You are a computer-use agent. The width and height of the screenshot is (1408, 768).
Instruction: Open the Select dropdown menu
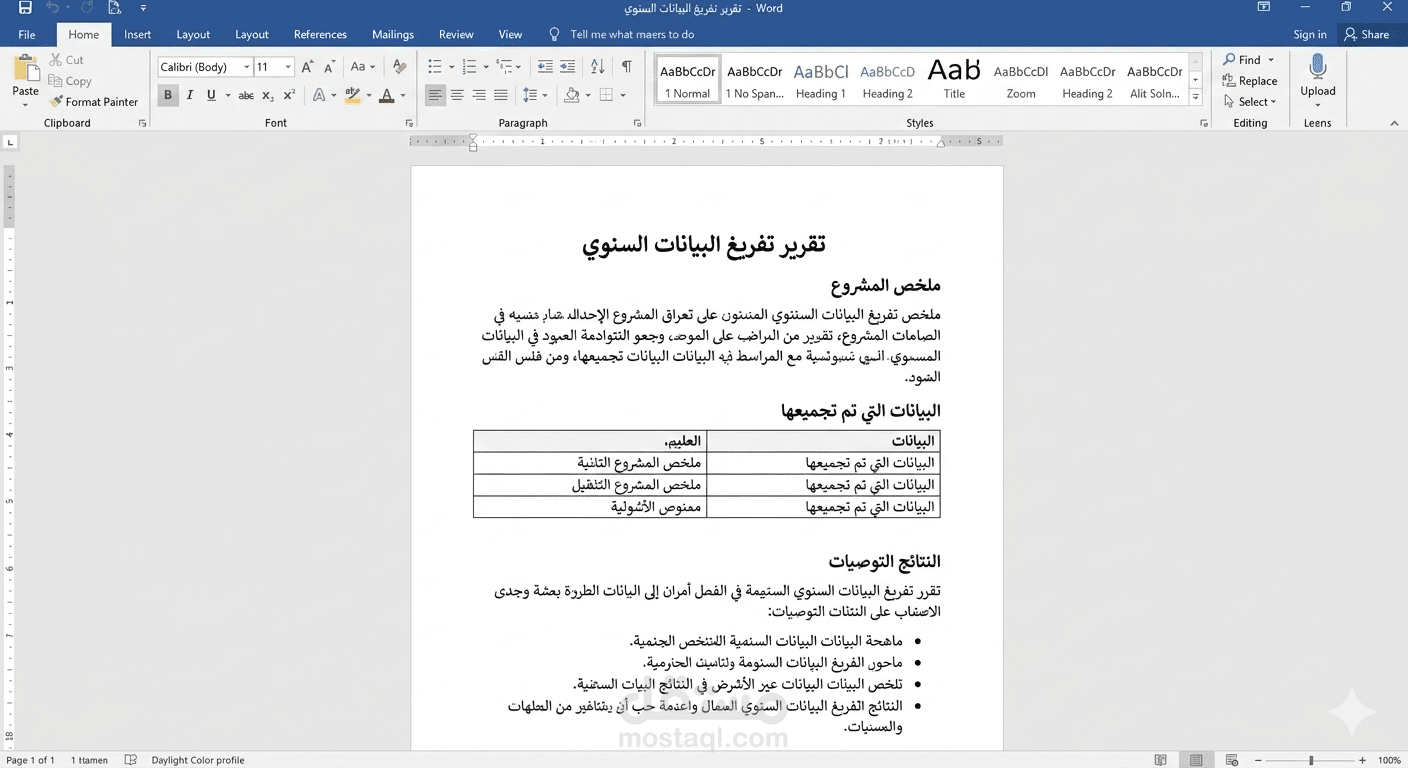[x=1250, y=102]
